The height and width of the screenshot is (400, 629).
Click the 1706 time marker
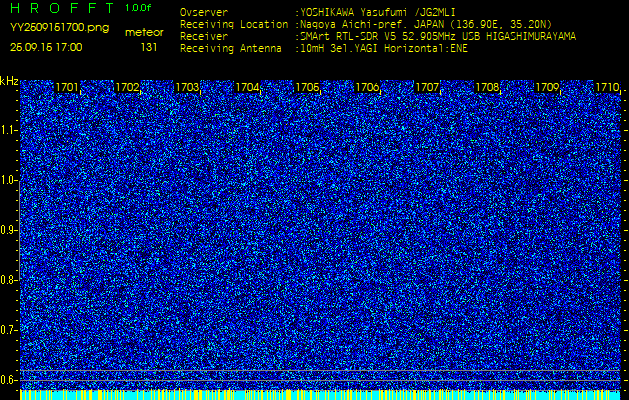[x=367, y=87]
